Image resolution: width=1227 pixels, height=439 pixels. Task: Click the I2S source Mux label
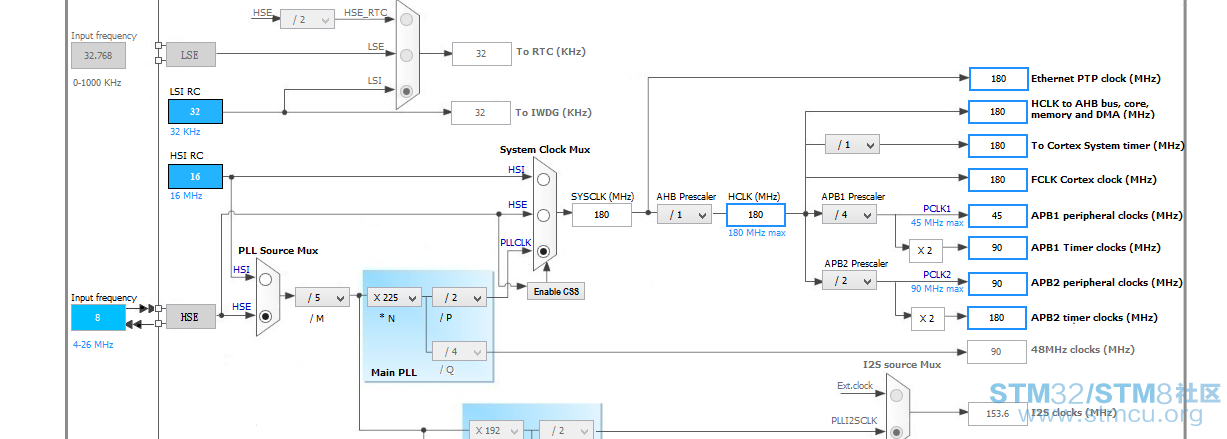(x=902, y=365)
